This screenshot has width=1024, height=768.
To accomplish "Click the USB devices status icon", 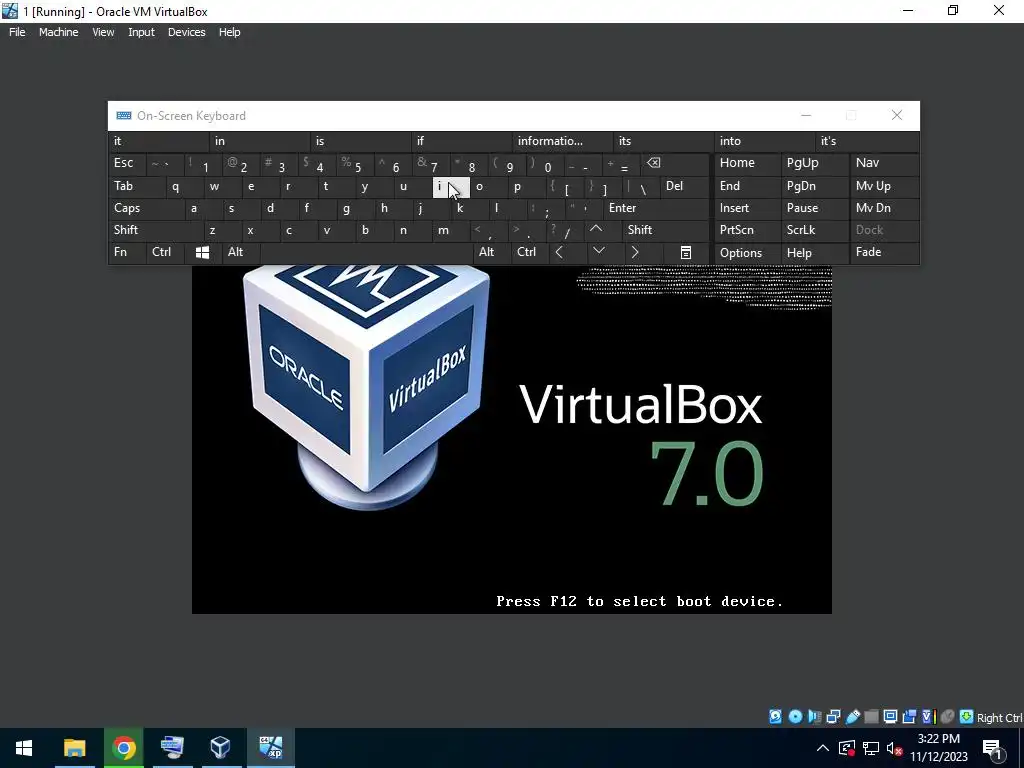I will coord(853,716).
